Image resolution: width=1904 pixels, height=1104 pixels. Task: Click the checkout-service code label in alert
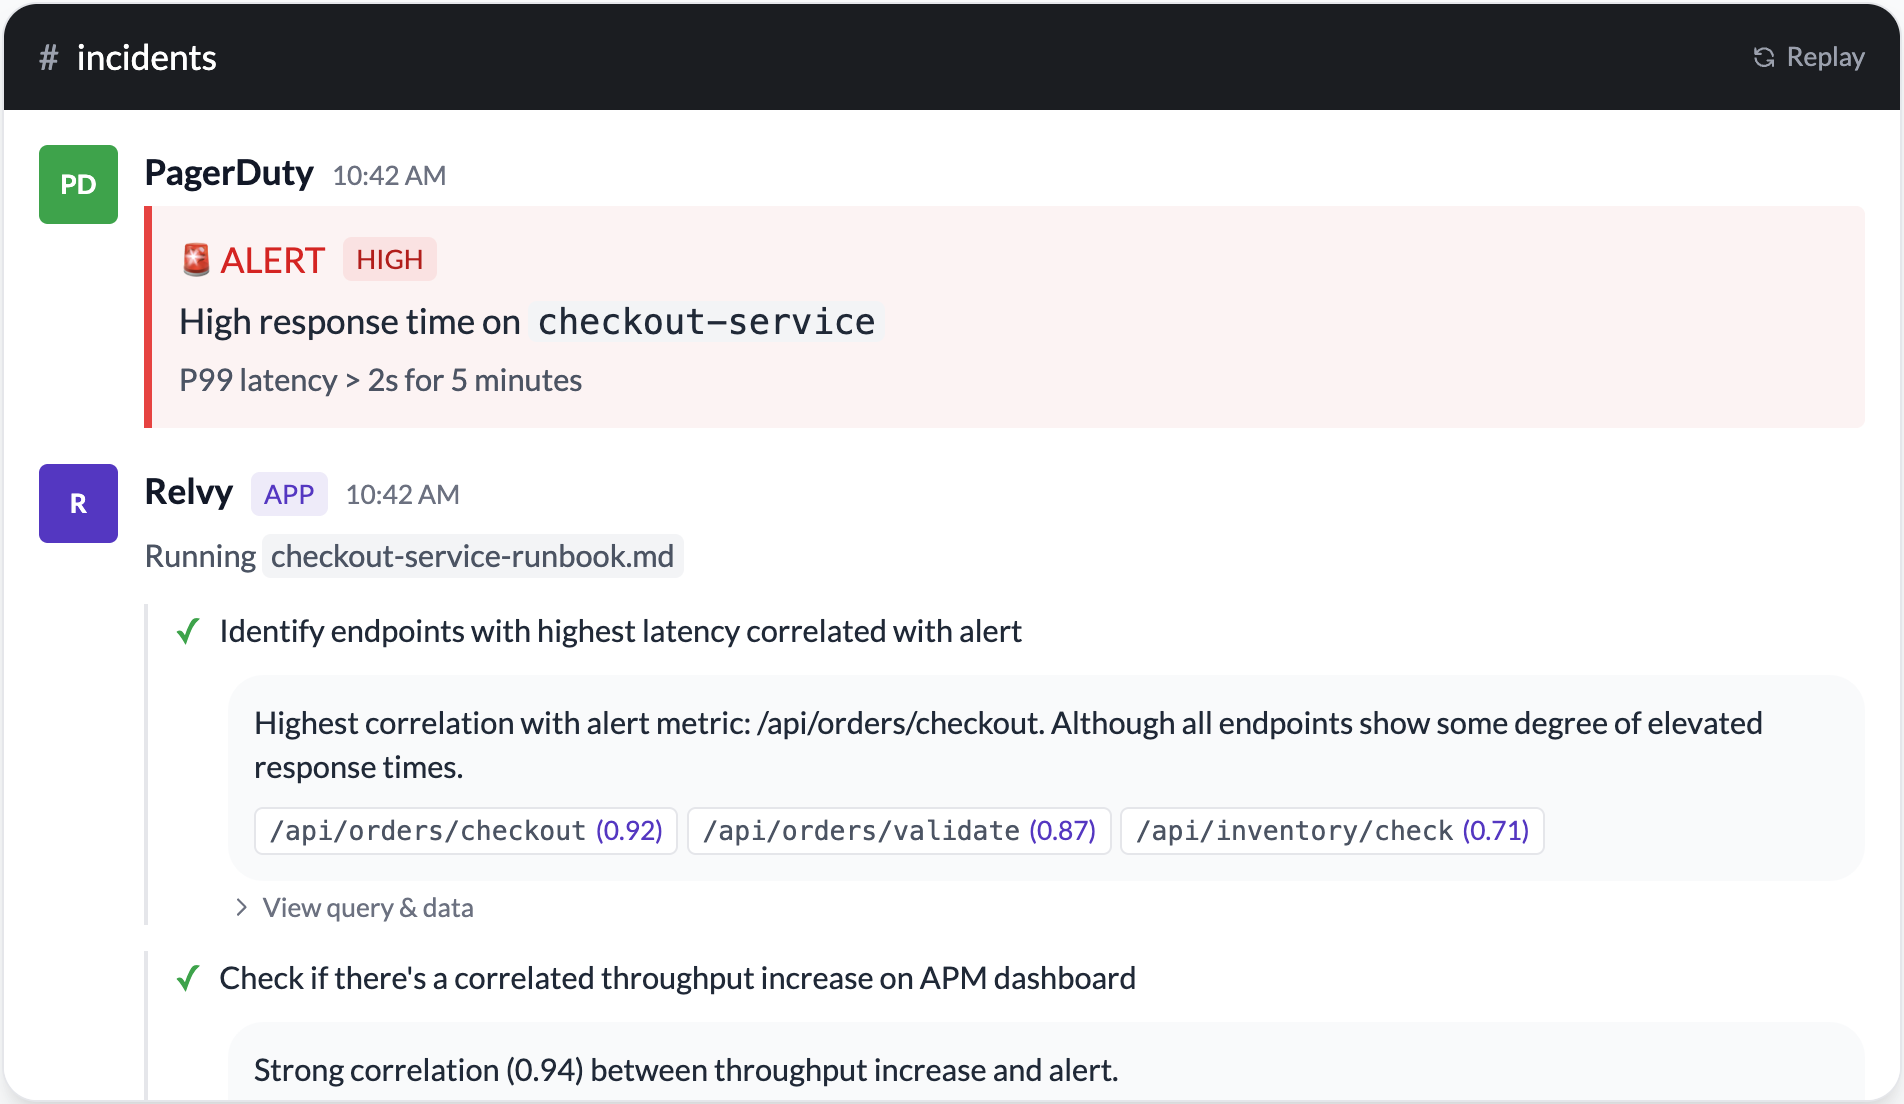click(706, 322)
